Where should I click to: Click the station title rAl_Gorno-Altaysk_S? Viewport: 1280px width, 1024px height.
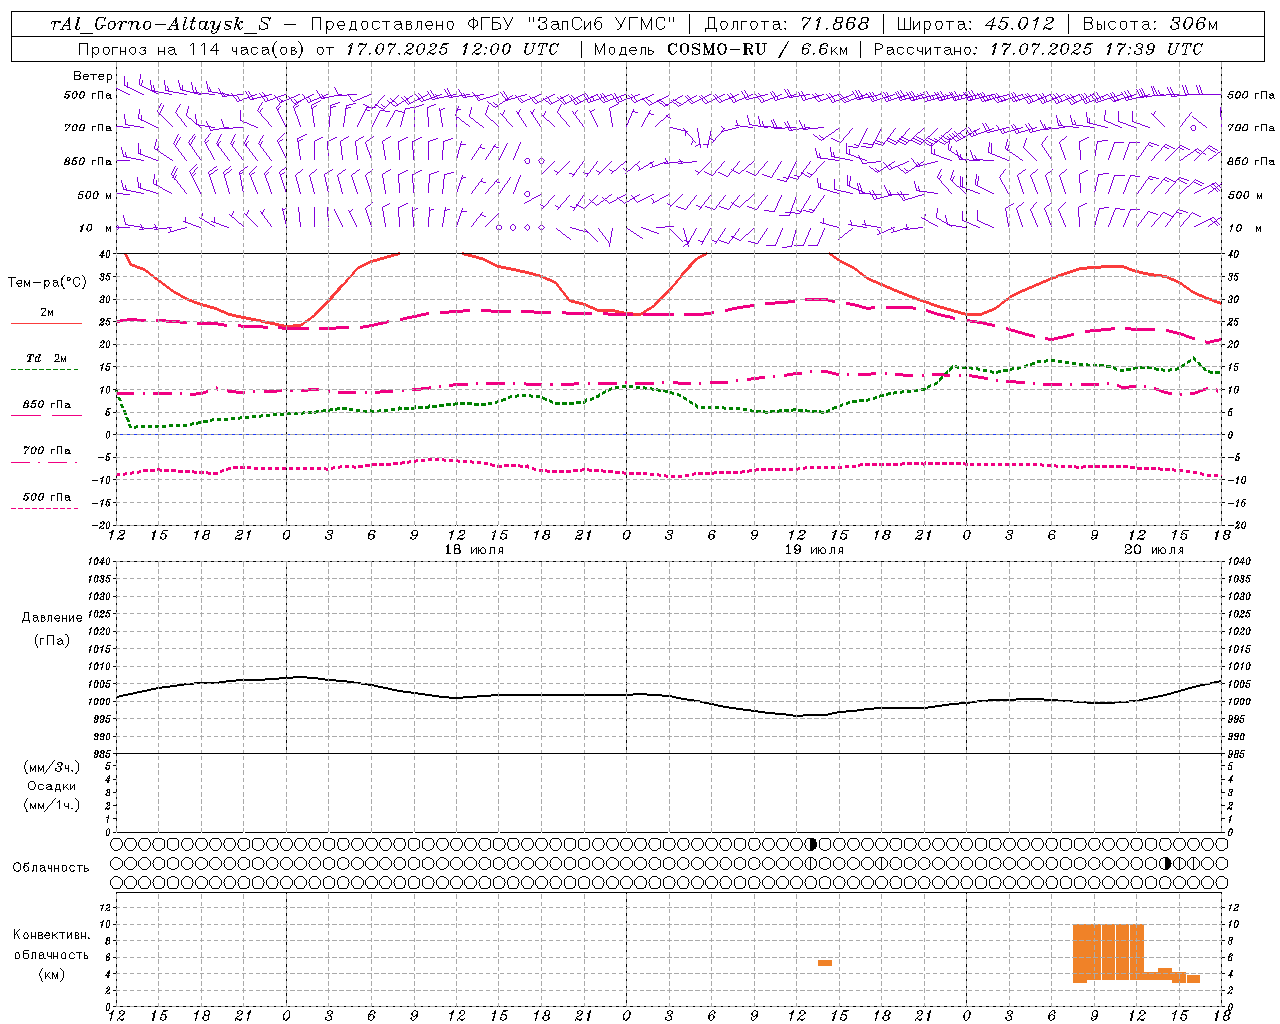coord(160,24)
